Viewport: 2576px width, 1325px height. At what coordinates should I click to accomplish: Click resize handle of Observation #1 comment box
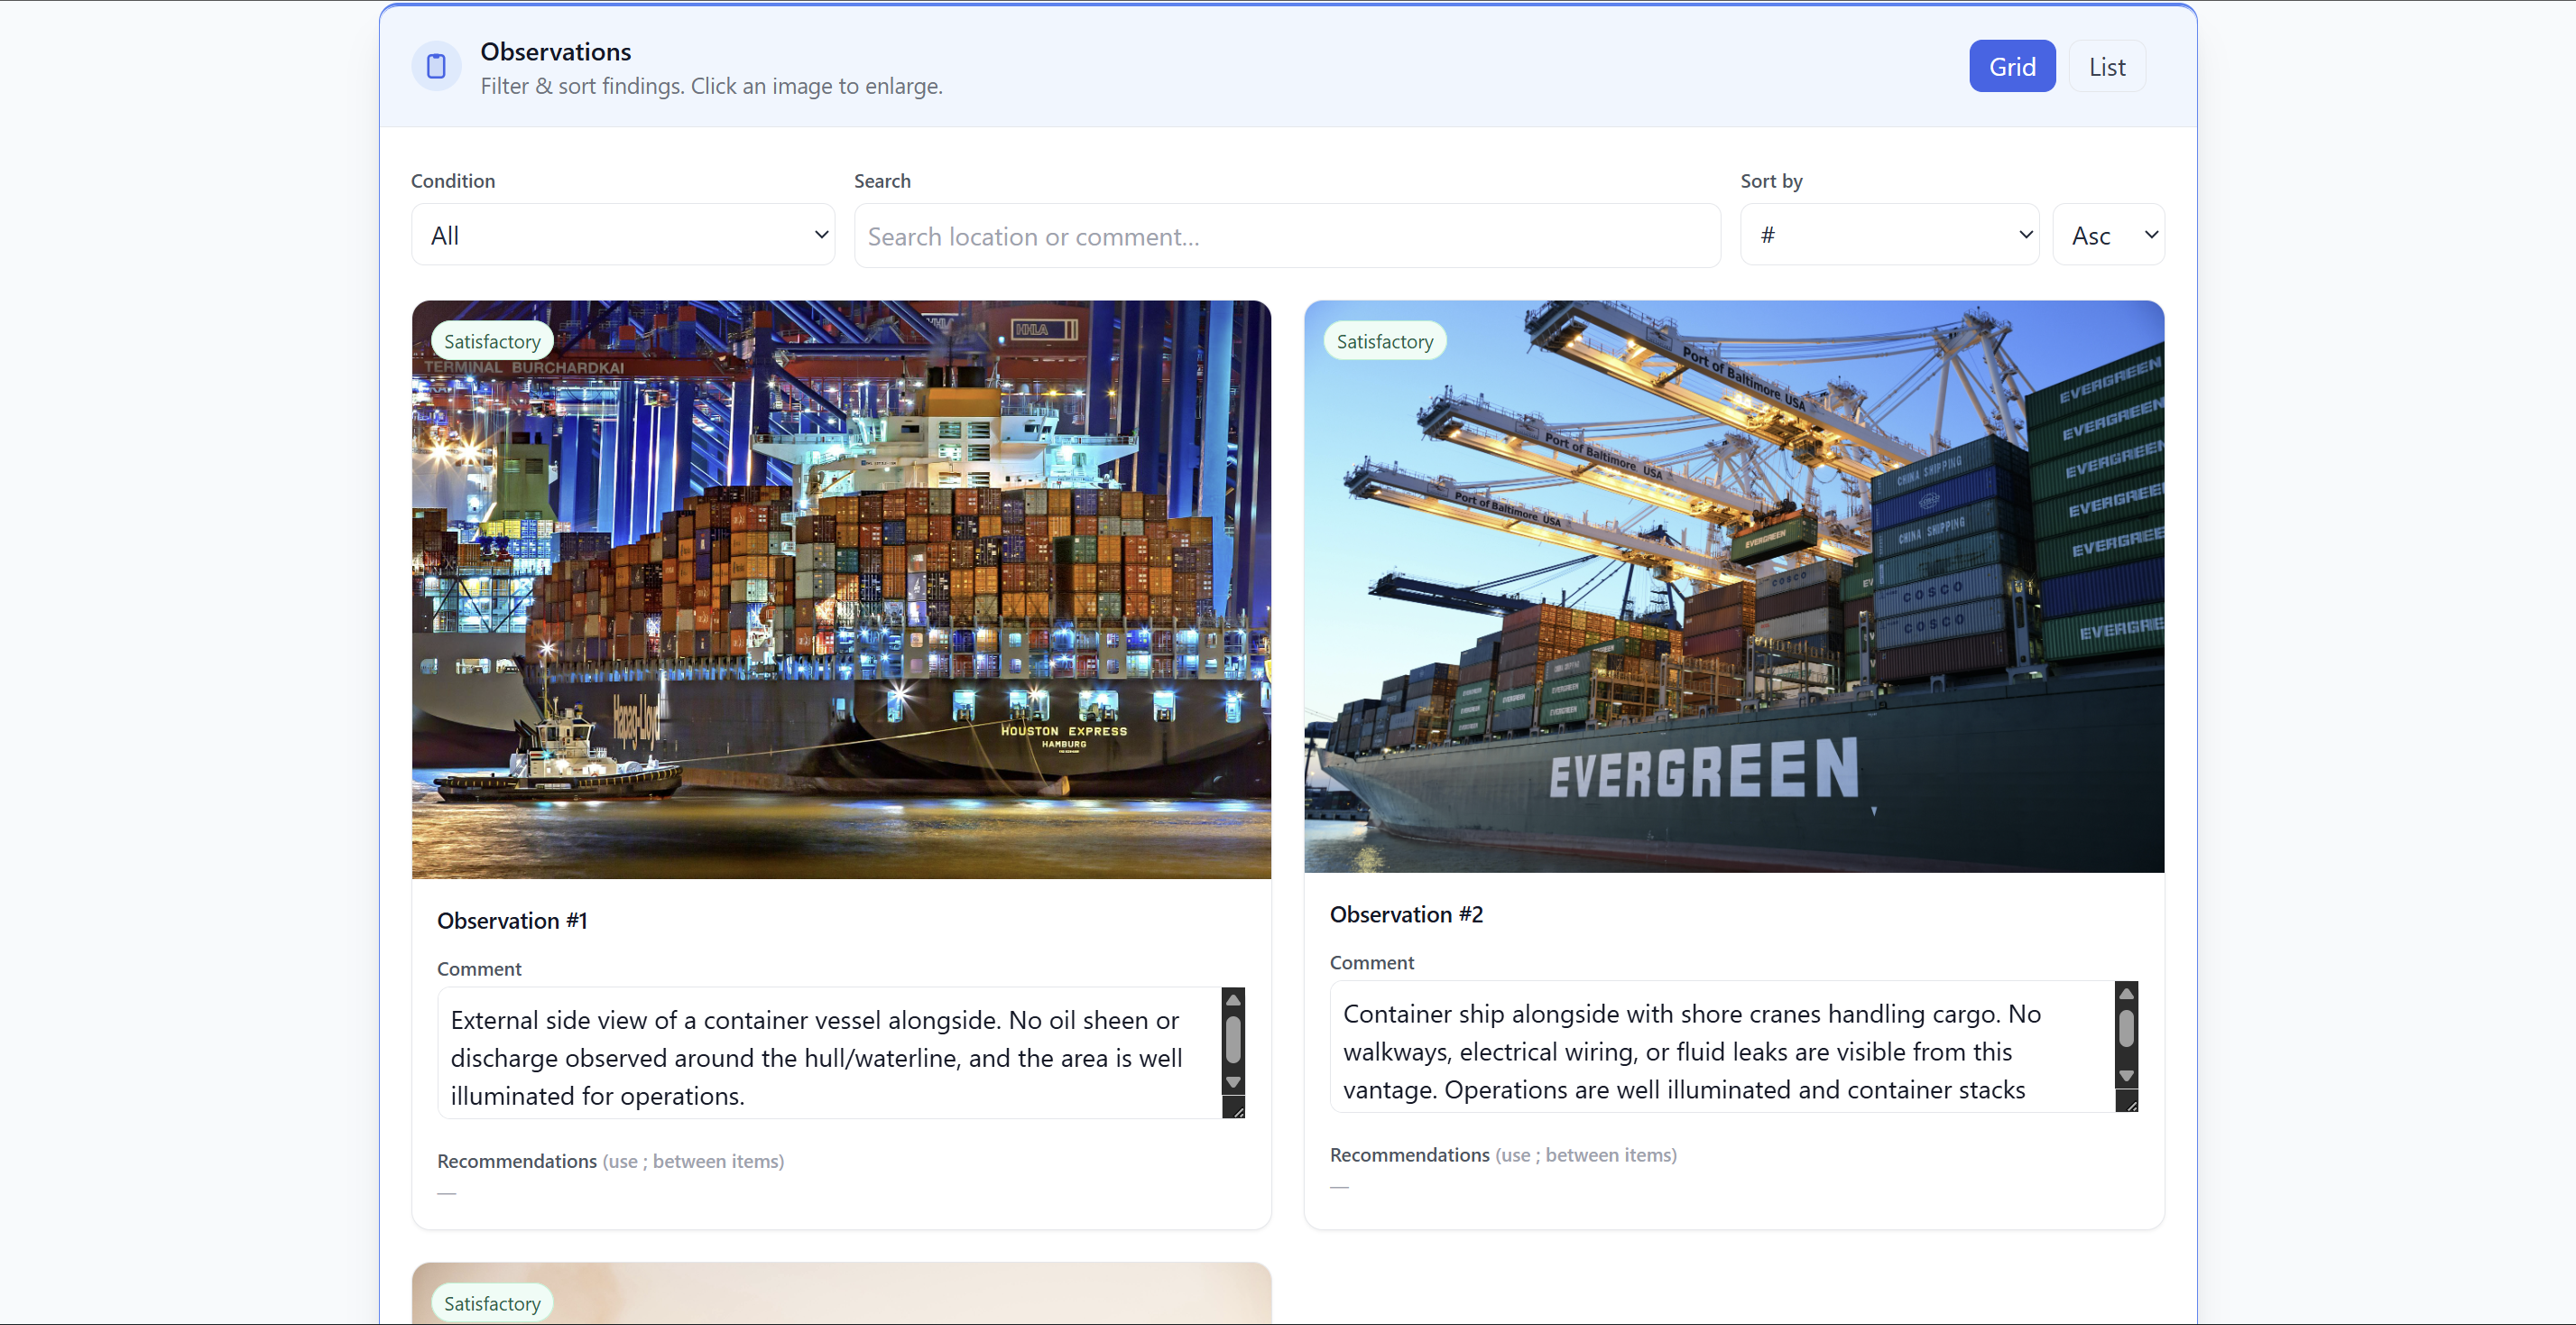tap(1234, 1107)
